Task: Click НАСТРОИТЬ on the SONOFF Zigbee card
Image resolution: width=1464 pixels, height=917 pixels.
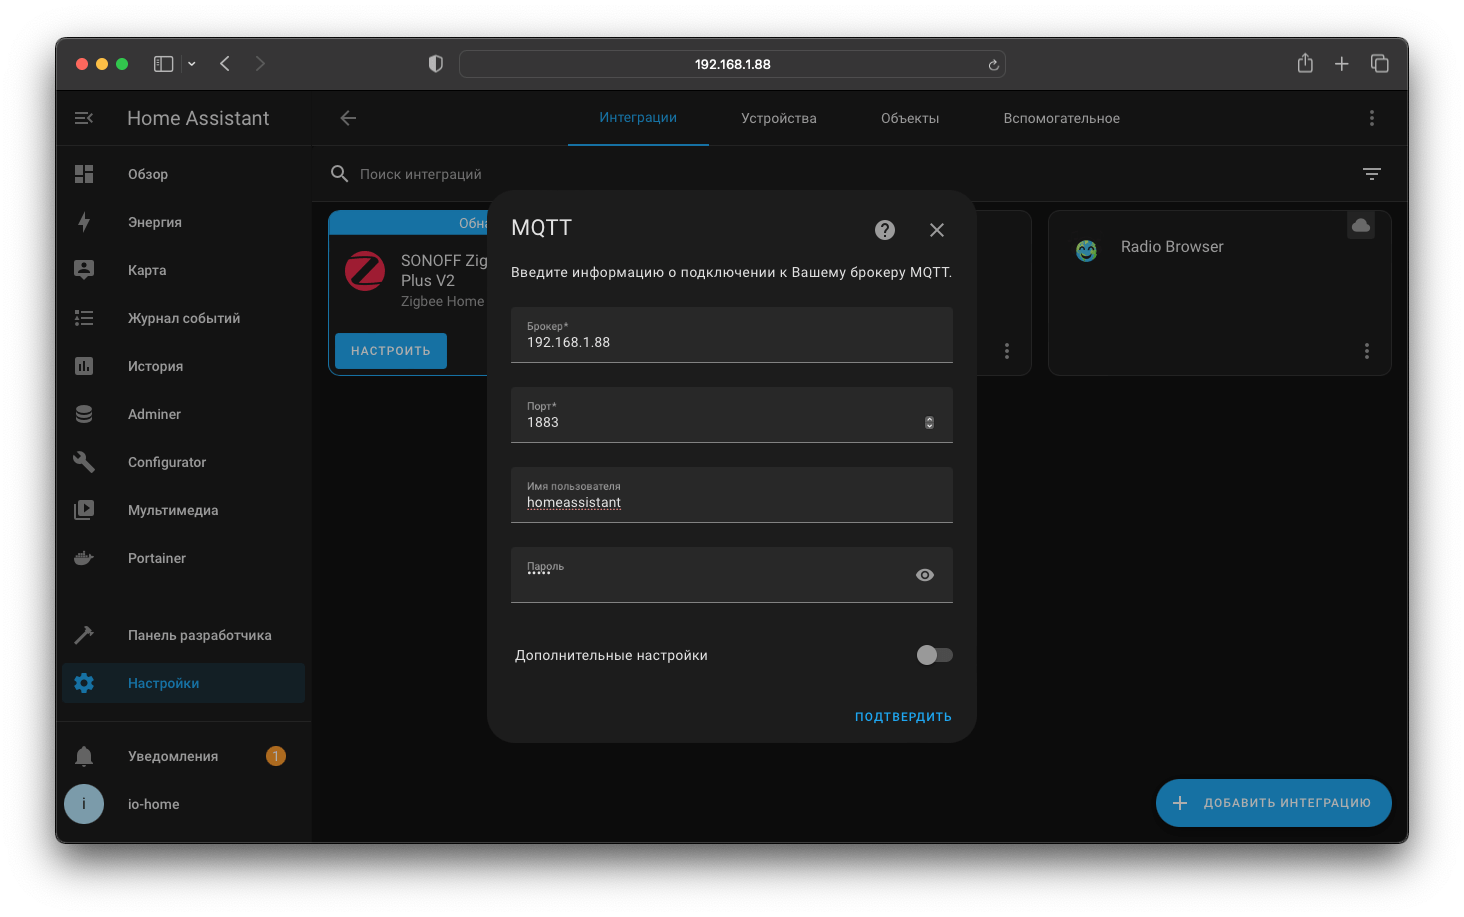Action: [x=390, y=350]
